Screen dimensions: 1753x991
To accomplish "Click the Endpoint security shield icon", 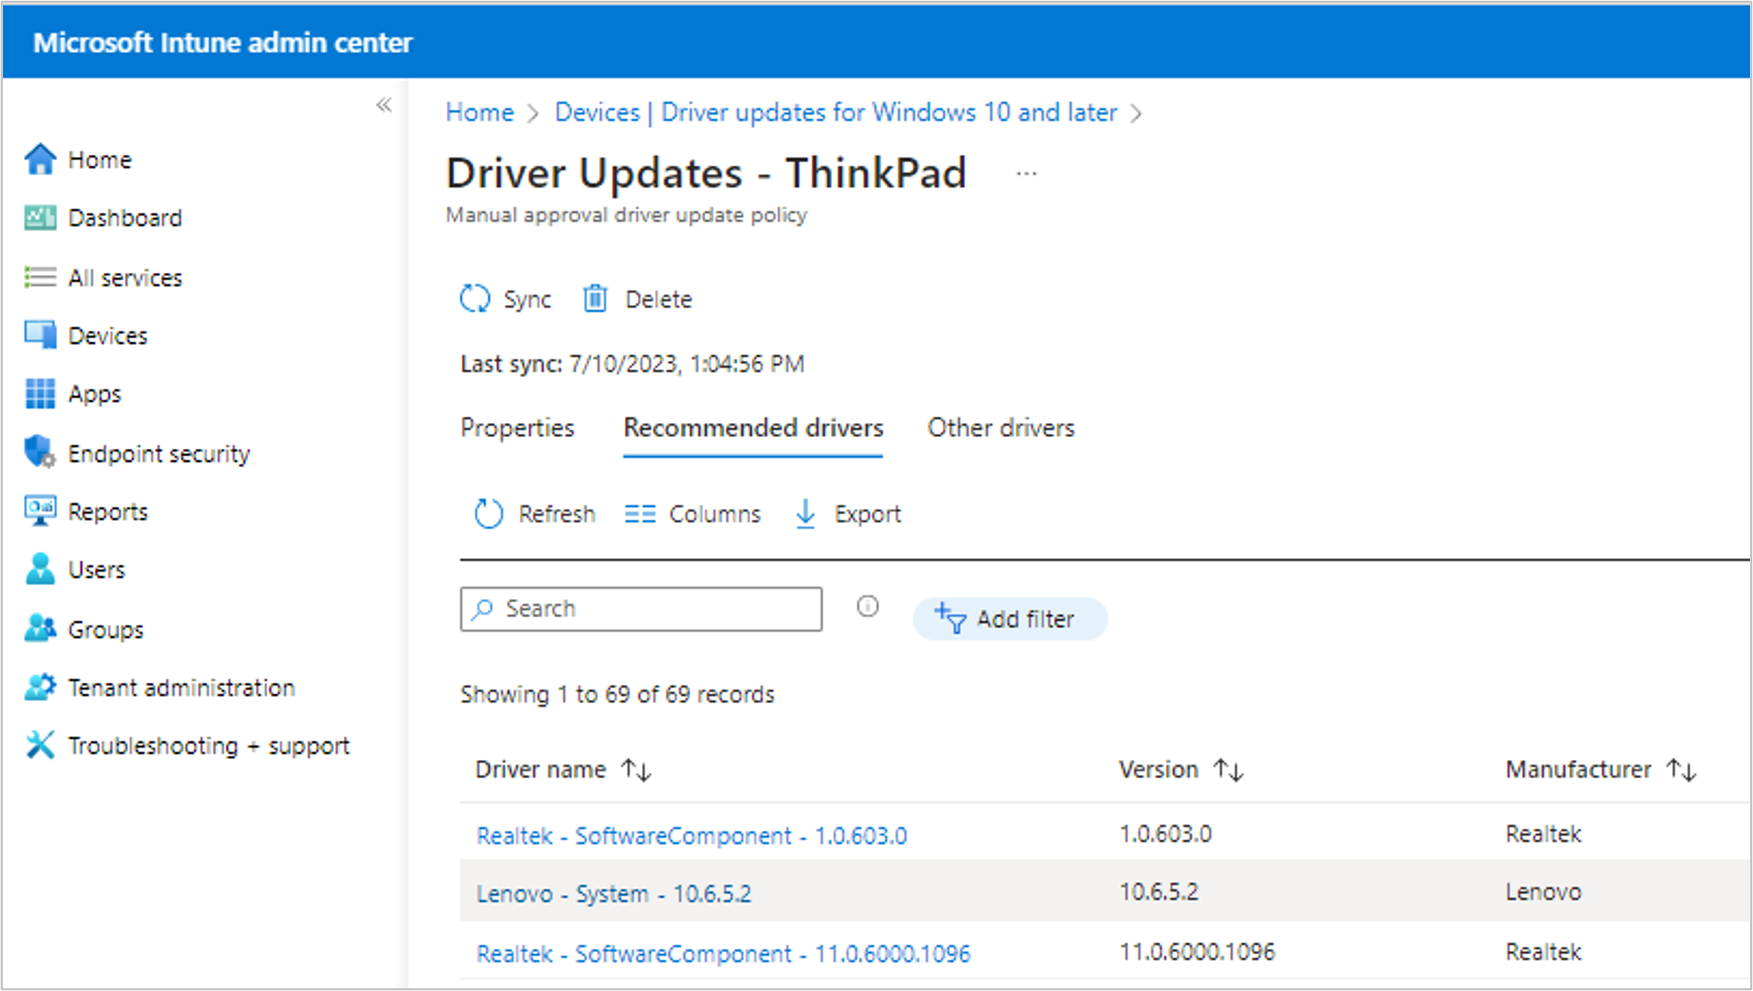I will tap(40, 452).
